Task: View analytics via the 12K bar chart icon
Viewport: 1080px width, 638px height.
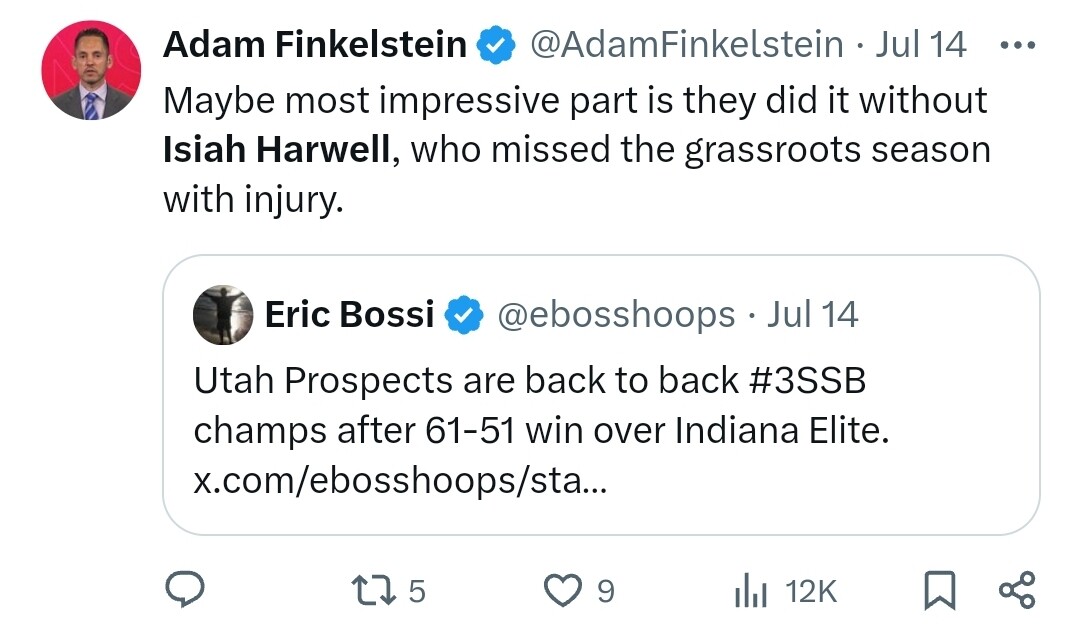Action: (x=751, y=591)
